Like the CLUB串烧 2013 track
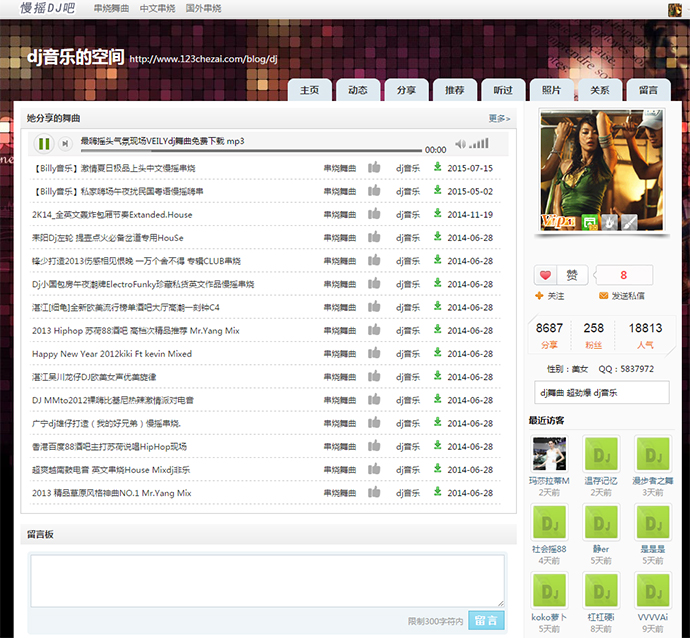 click(374, 260)
